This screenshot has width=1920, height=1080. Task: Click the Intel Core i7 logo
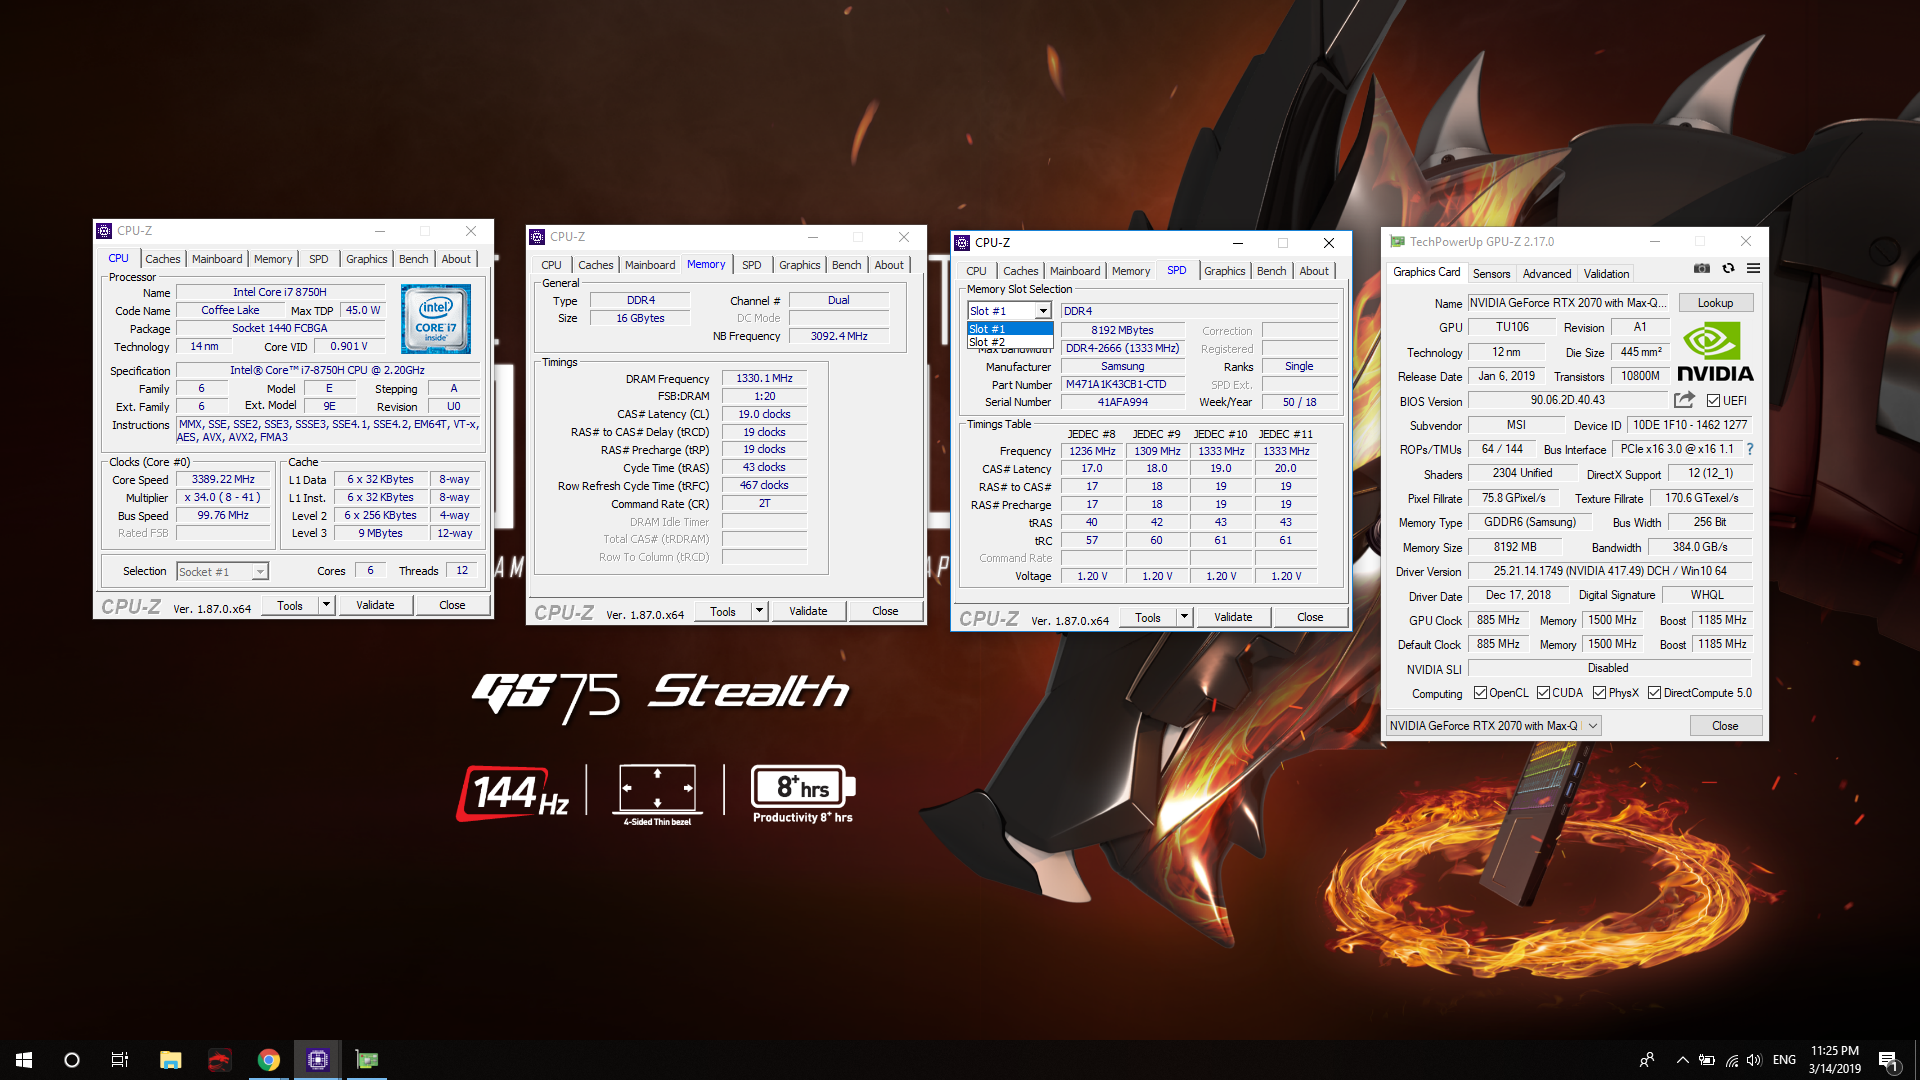coord(436,319)
